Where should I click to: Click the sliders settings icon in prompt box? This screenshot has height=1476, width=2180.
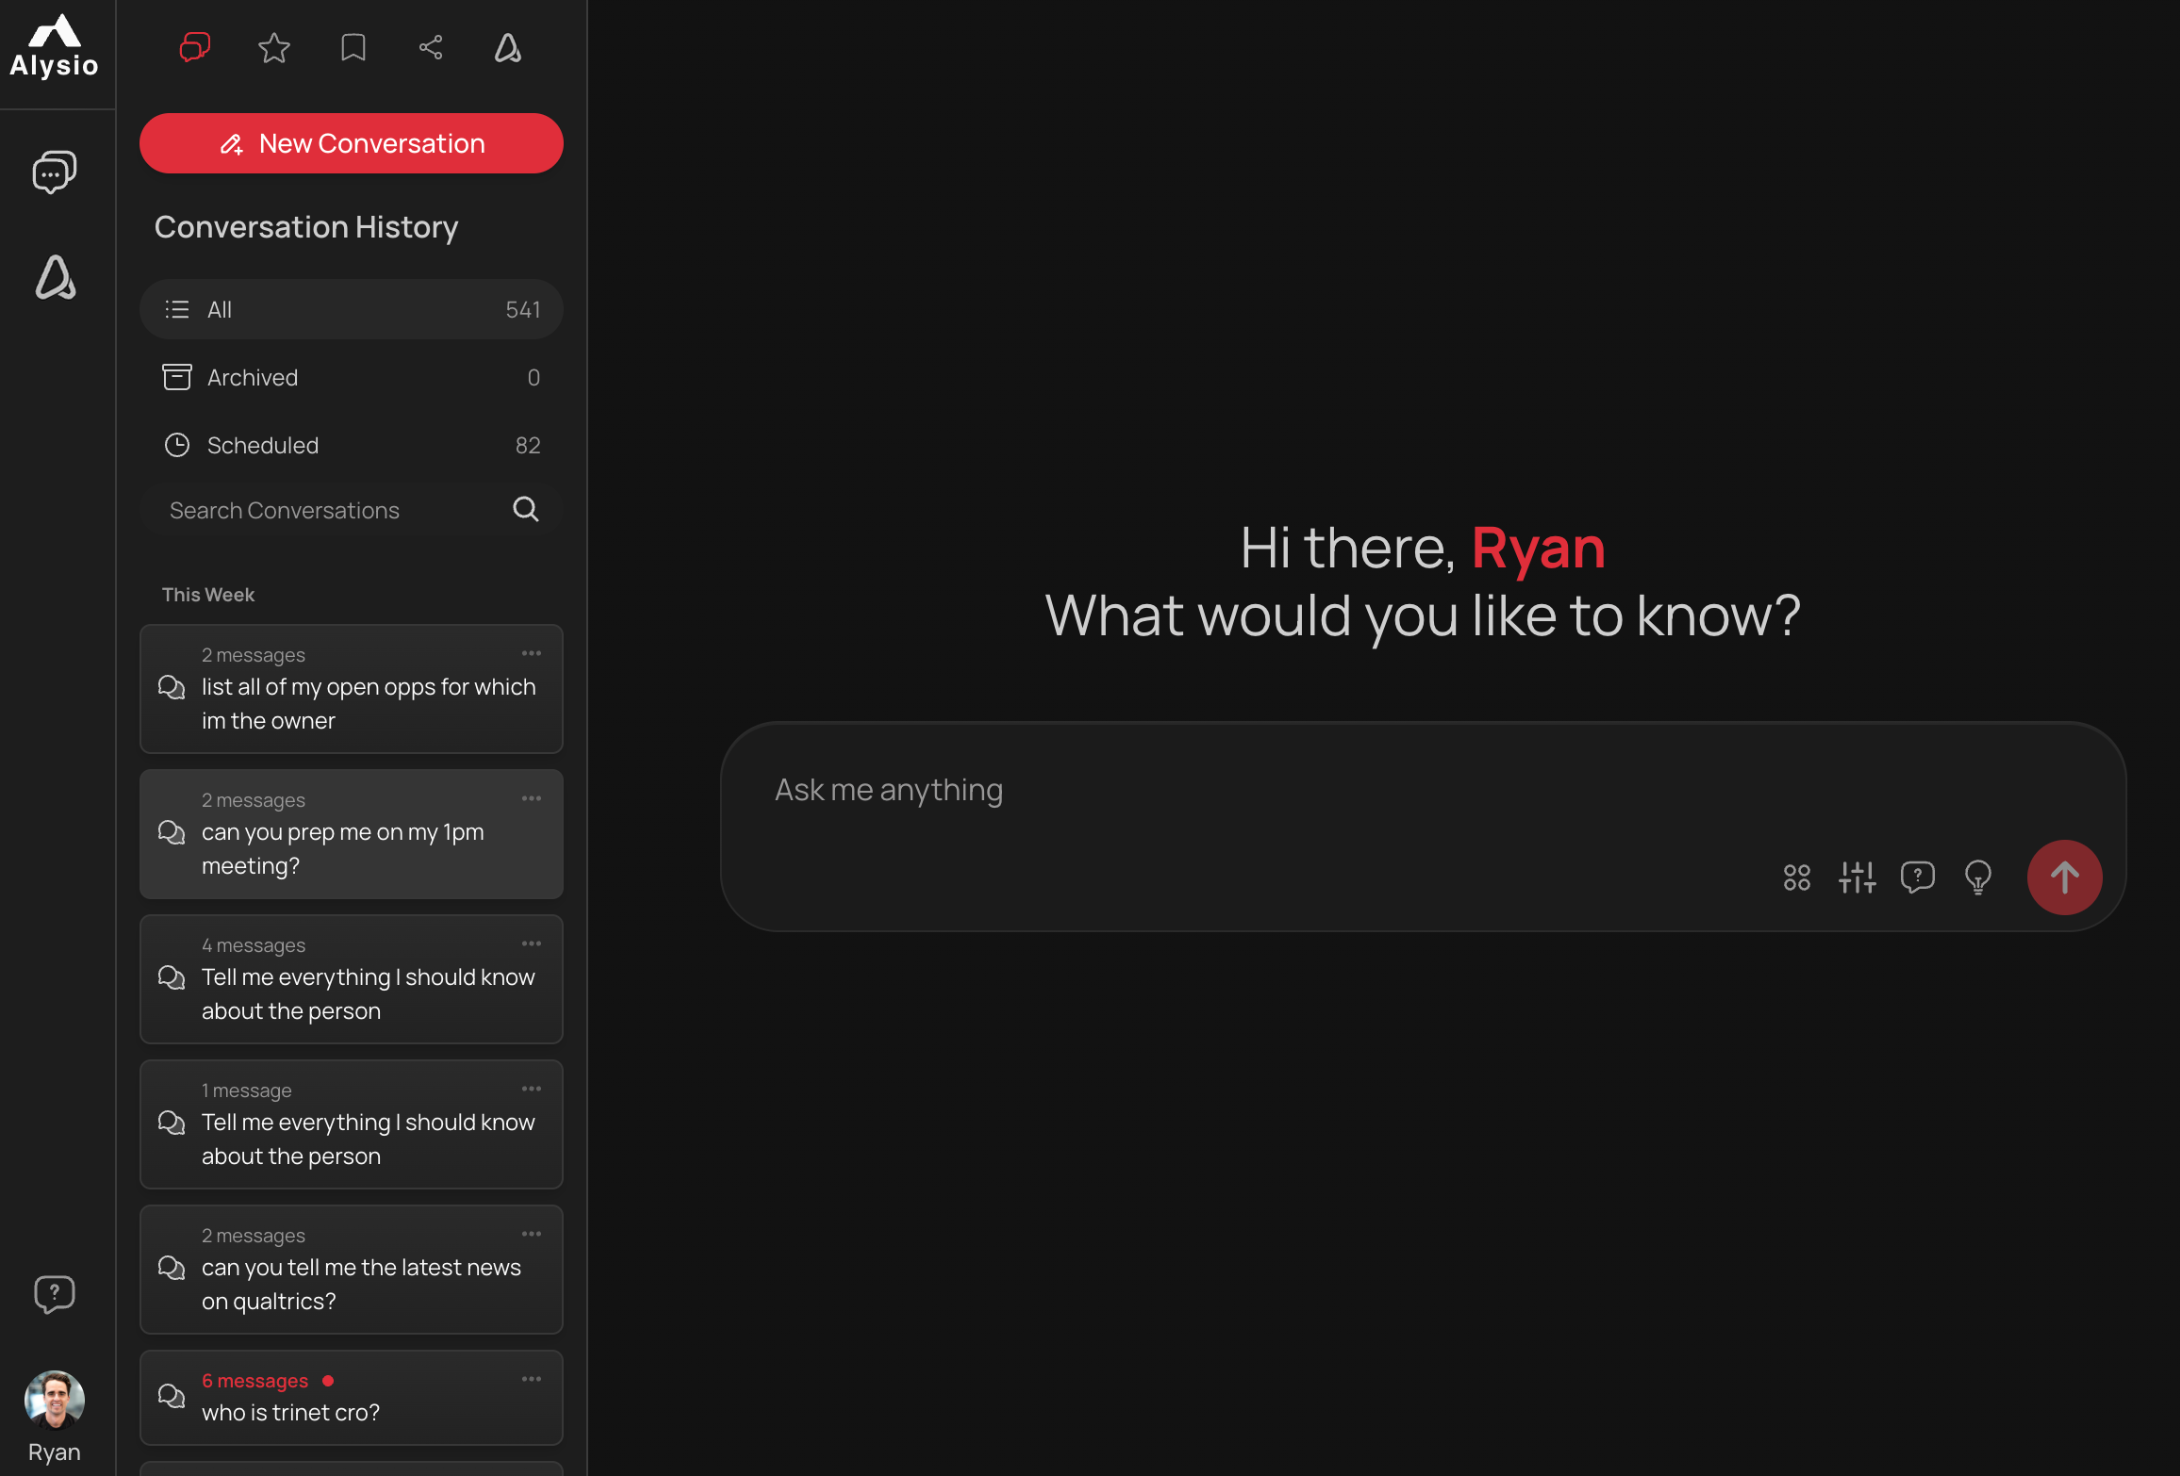[x=1856, y=877]
